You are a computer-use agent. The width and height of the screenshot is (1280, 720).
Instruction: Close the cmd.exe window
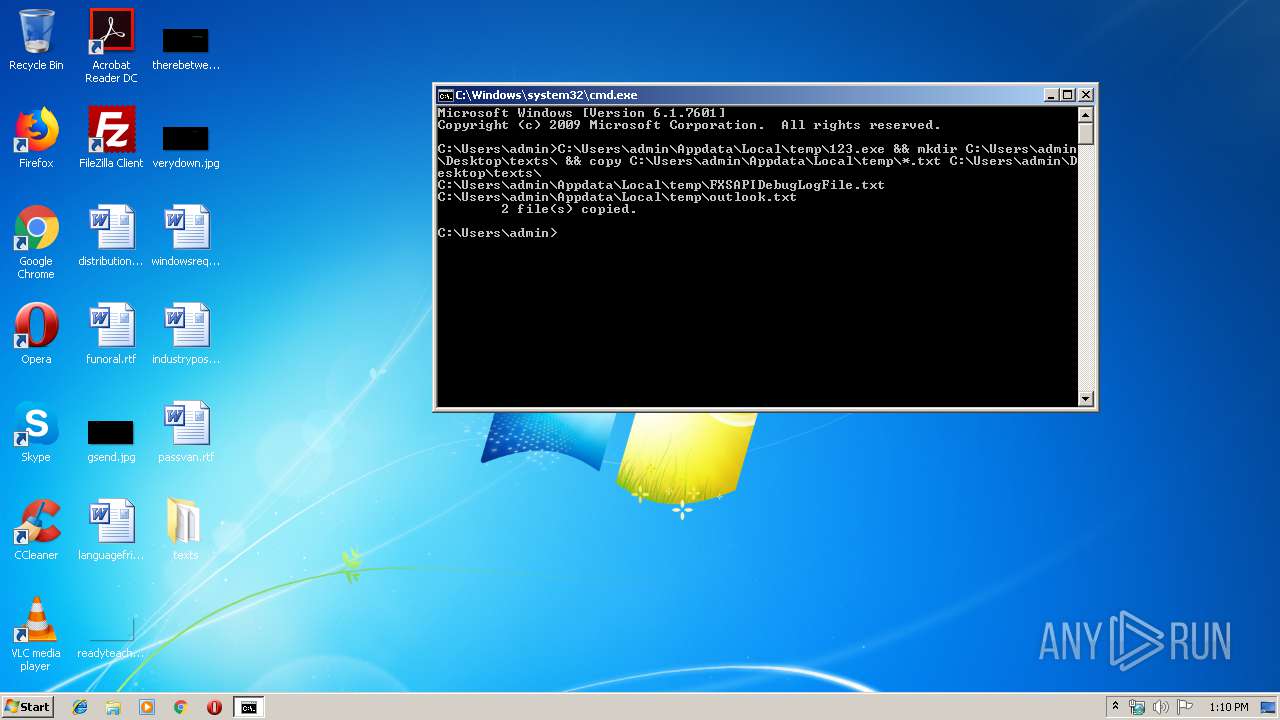tap(1086, 95)
